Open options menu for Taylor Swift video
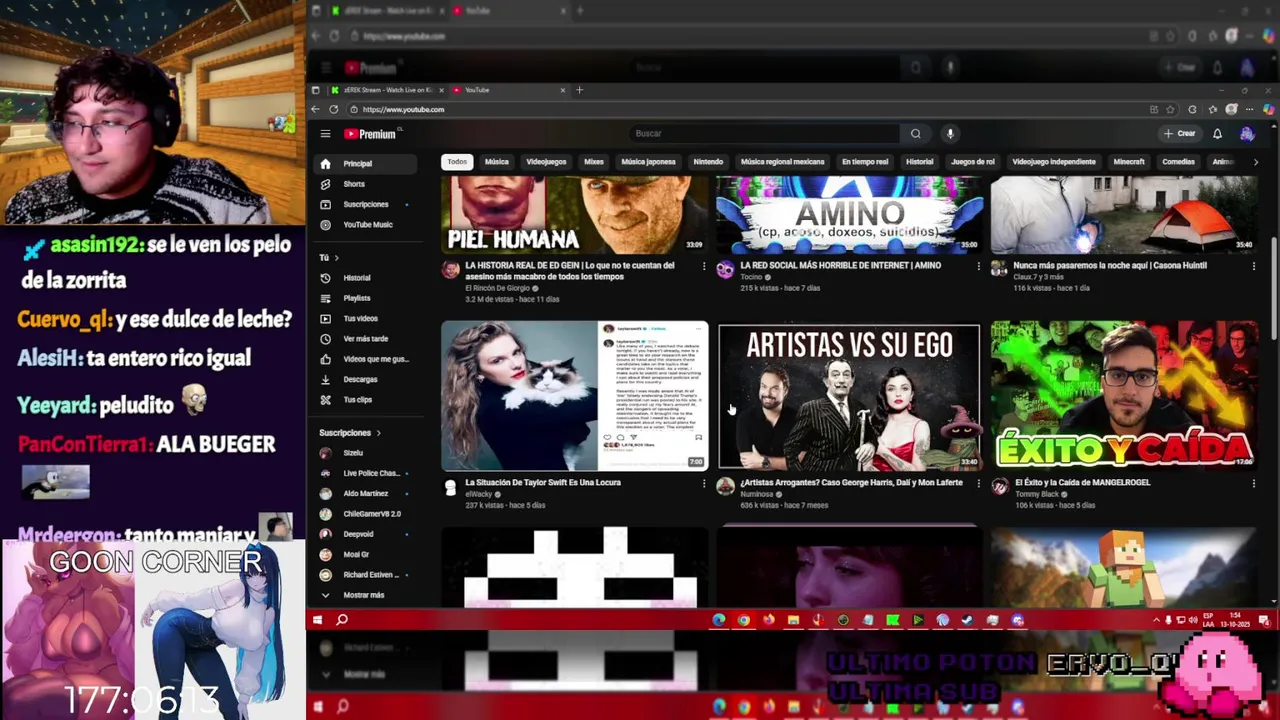 (x=703, y=483)
